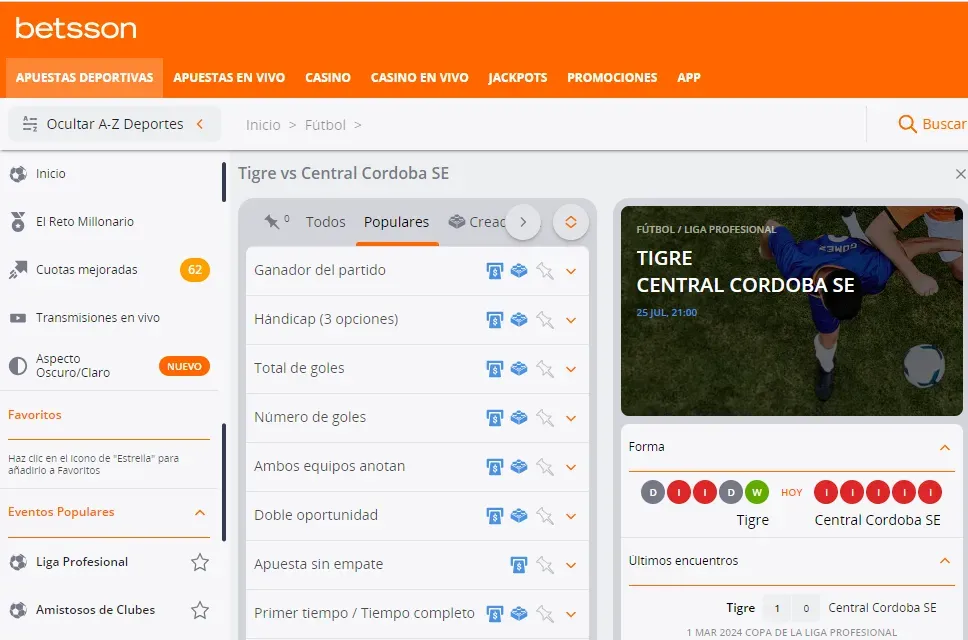Pin the Hándicap (3 opciones) market
The width and height of the screenshot is (968, 640).
tap(545, 320)
